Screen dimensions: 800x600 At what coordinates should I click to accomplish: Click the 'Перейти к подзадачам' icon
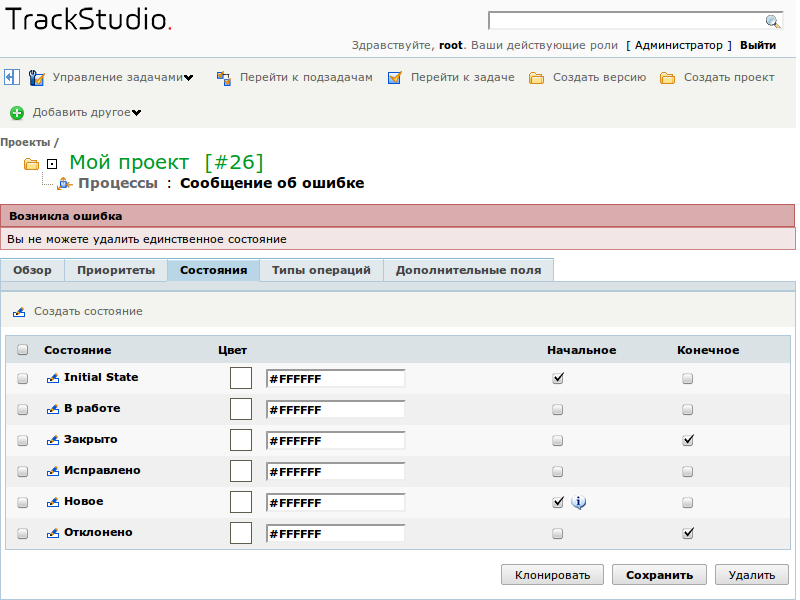pyautogui.click(x=224, y=78)
